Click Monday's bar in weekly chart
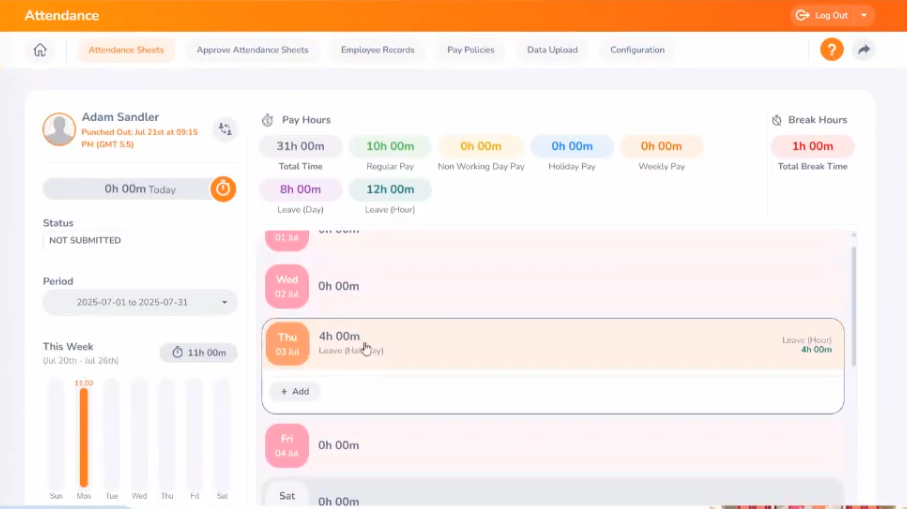This screenshot has width=907, height=509. click(x=84, y=436)
